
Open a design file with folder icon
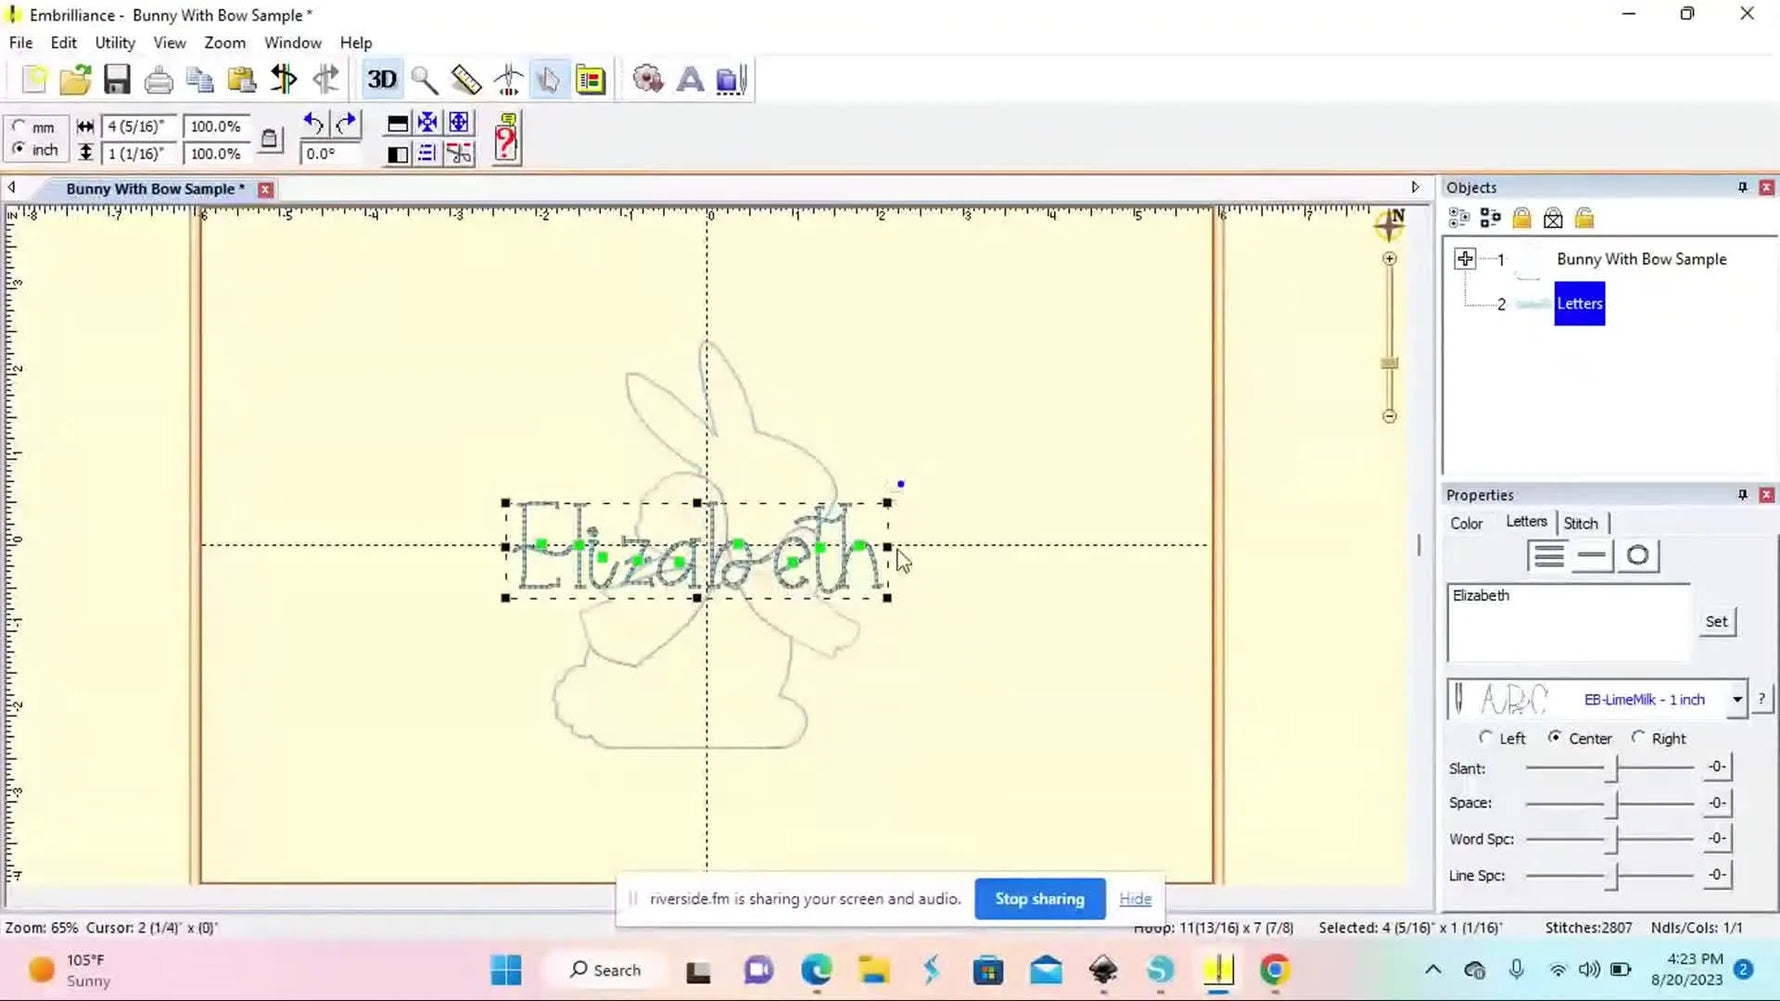[x=75, y=80]
